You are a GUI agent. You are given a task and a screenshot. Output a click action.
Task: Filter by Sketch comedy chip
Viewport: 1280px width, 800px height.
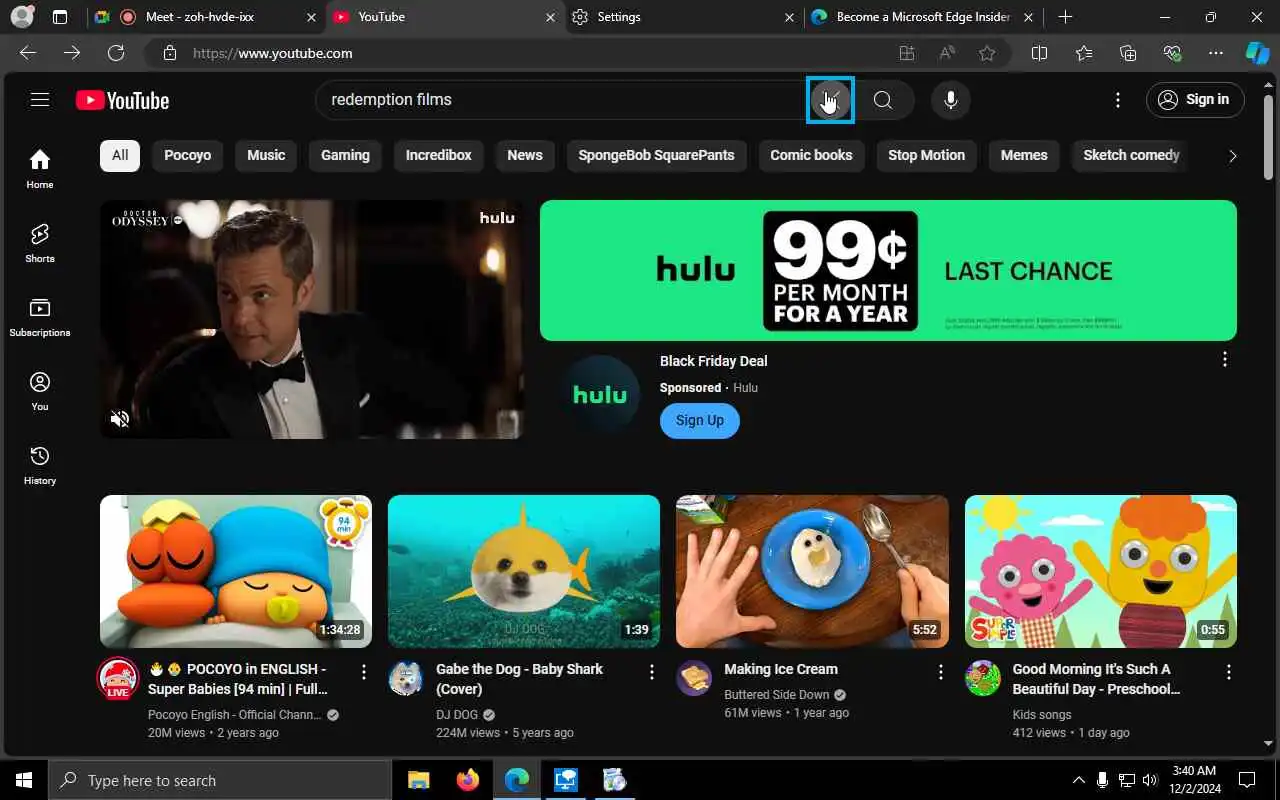tap(1131, 155)
